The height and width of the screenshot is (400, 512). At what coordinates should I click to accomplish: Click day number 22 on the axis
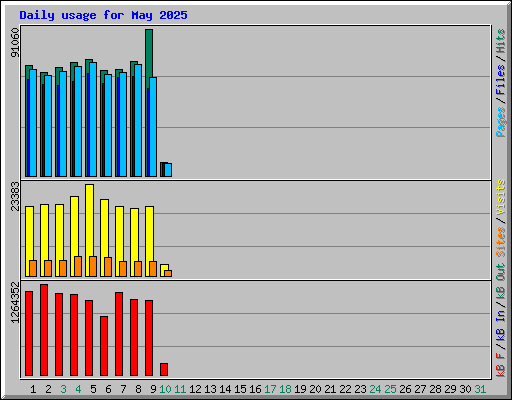[x=345, y=389]
